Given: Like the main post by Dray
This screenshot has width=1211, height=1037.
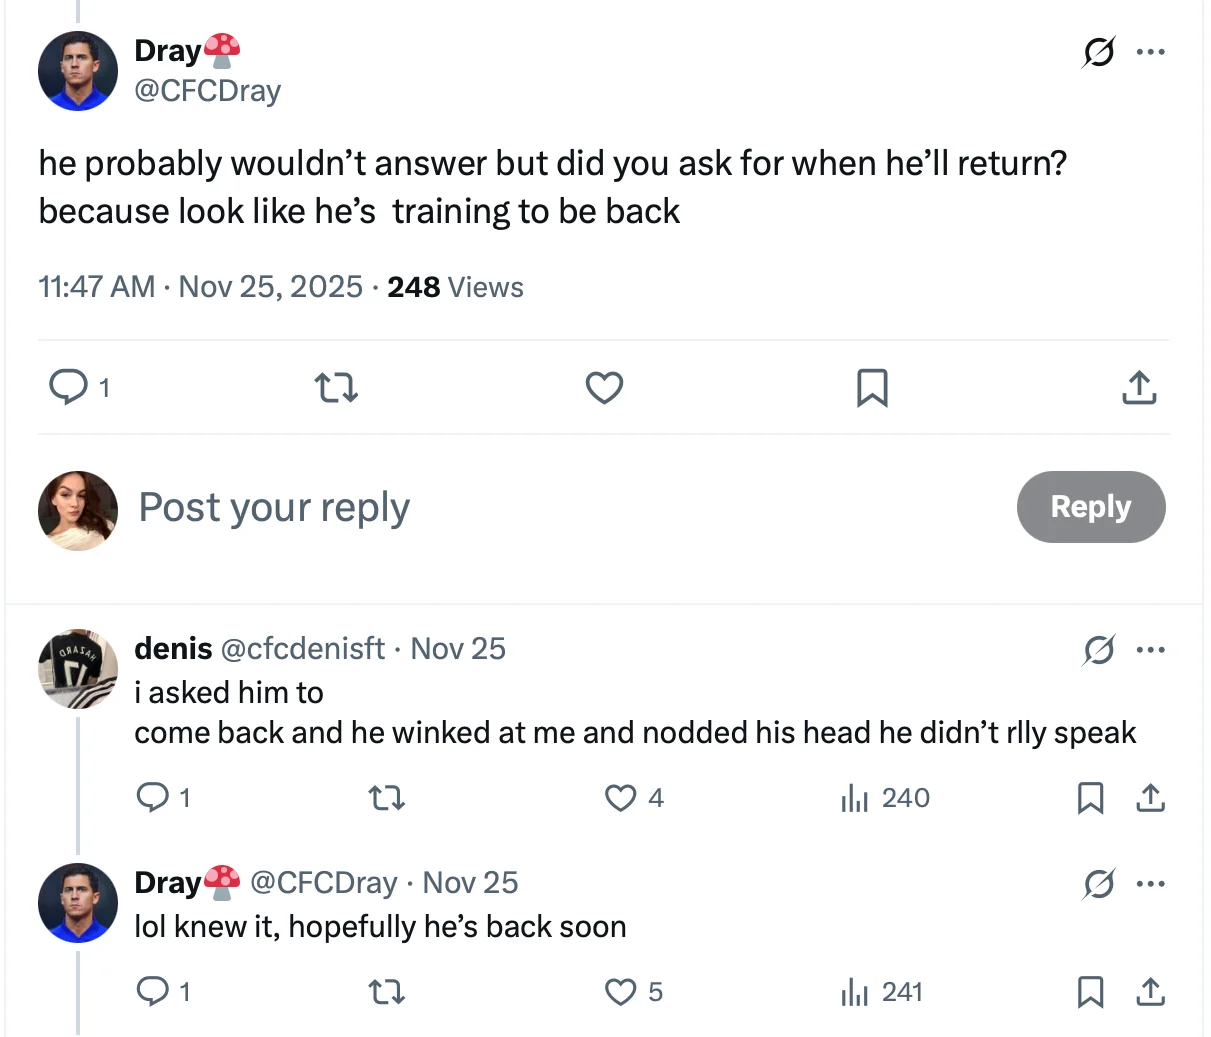Looking at the screenshot, I should 604,387.
